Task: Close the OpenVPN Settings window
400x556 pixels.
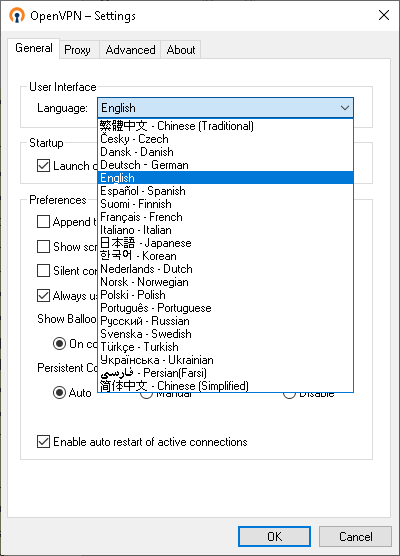Action: [384, 15]
